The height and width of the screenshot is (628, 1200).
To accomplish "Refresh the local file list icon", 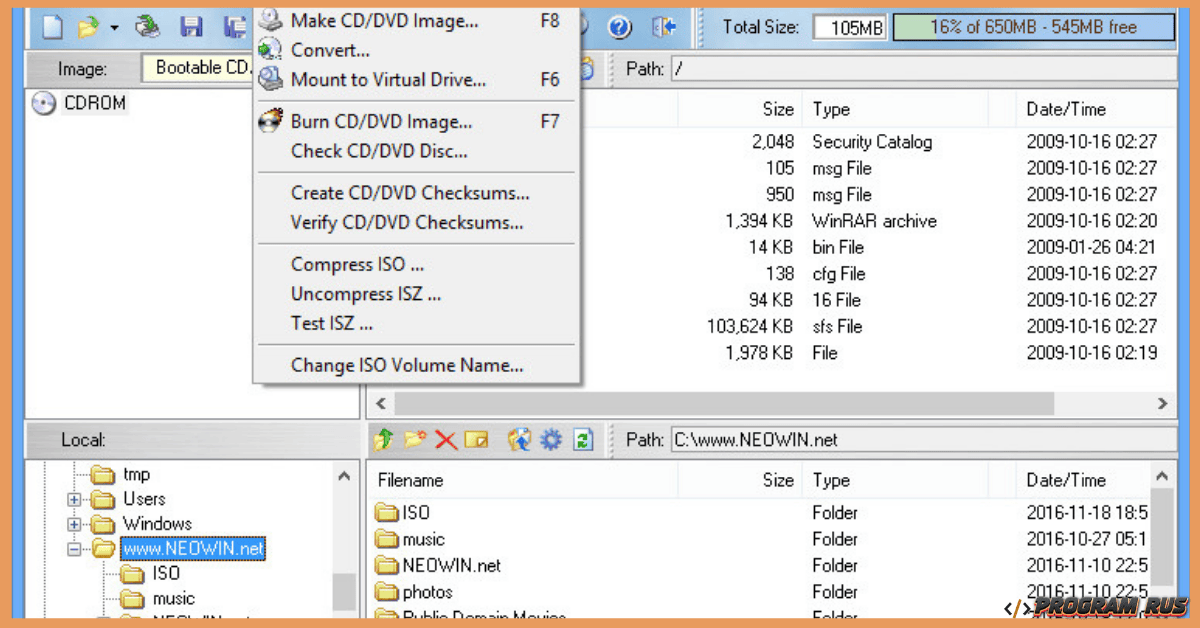I will [x=582, y=439].
